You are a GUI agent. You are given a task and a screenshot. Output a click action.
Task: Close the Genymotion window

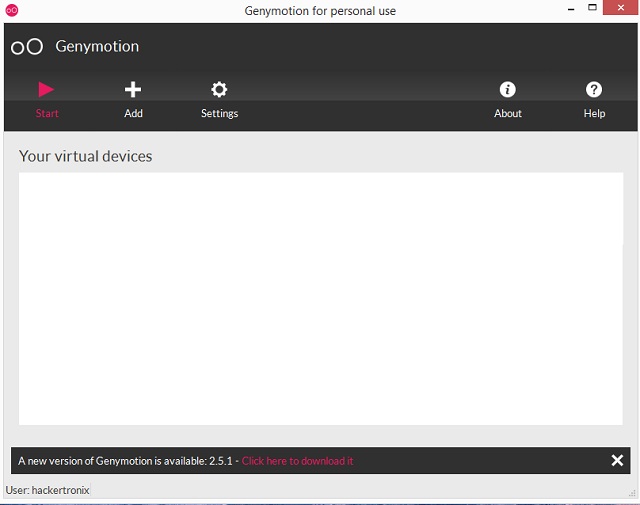pos(620,7)
